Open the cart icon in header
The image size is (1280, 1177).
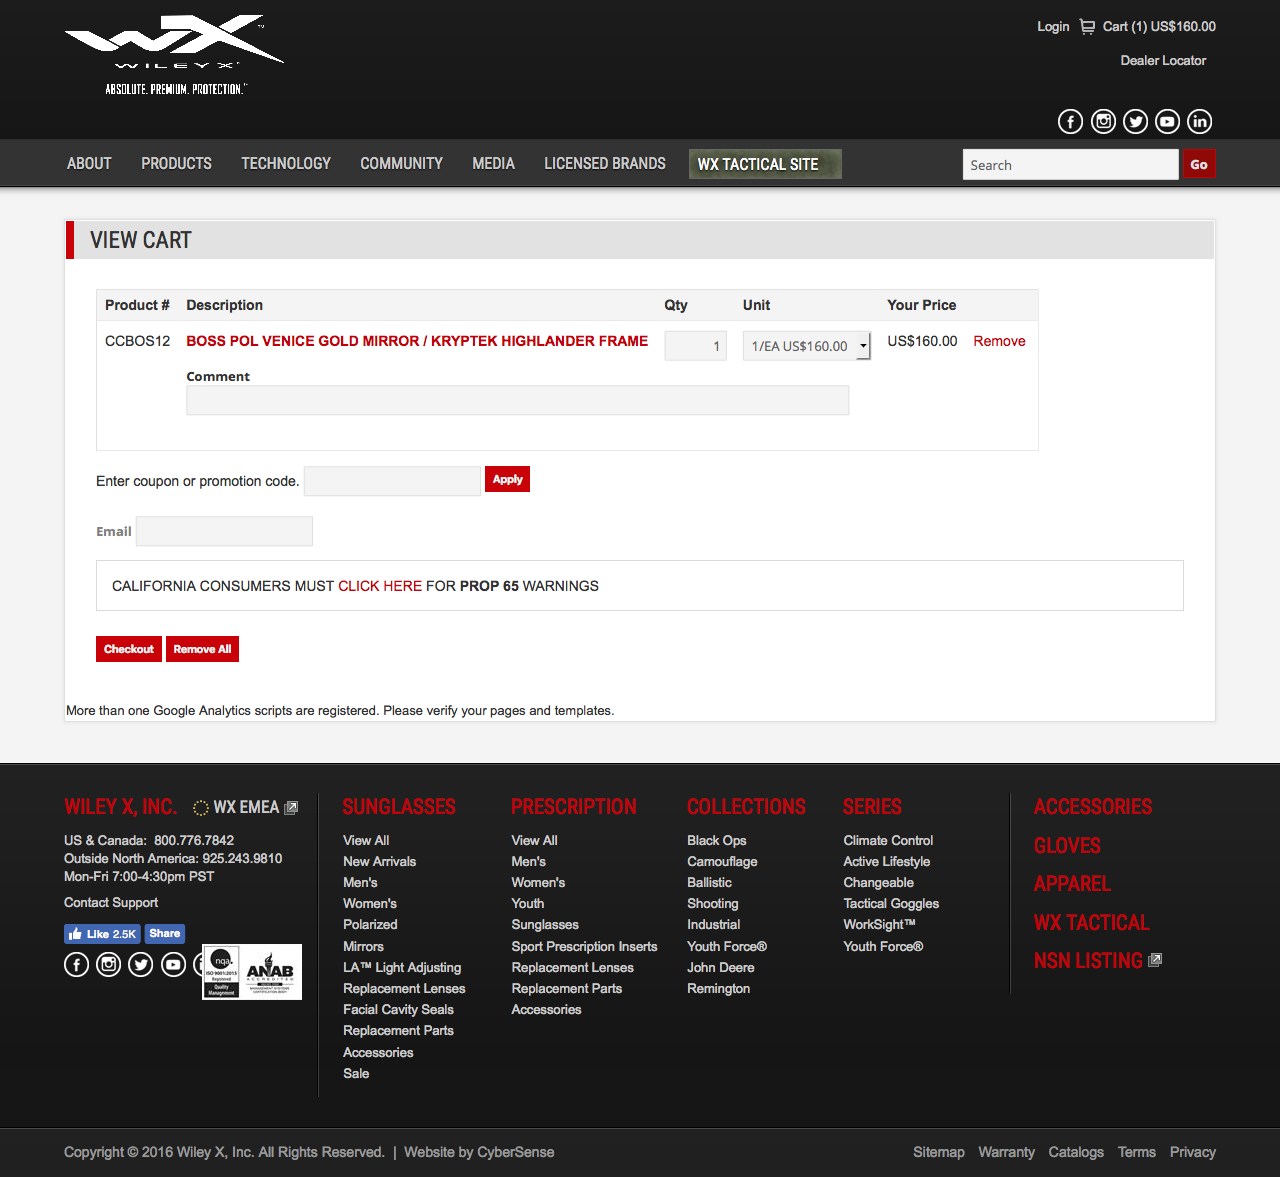(x=1087, y=27)
